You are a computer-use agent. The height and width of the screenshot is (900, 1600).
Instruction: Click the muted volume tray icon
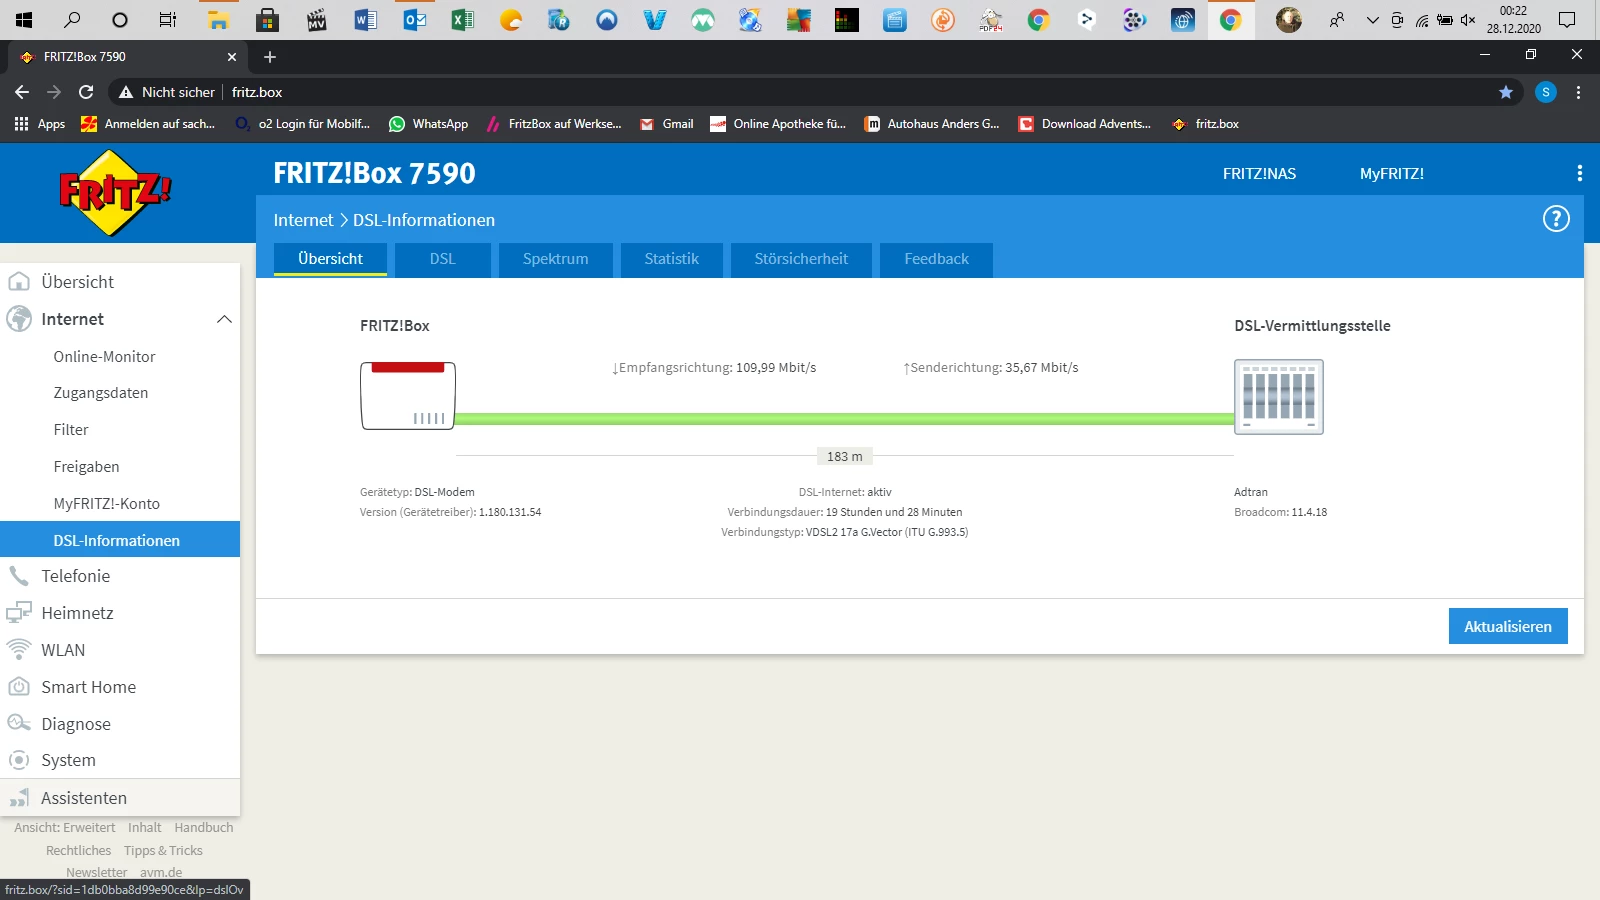coord(1468,20)
